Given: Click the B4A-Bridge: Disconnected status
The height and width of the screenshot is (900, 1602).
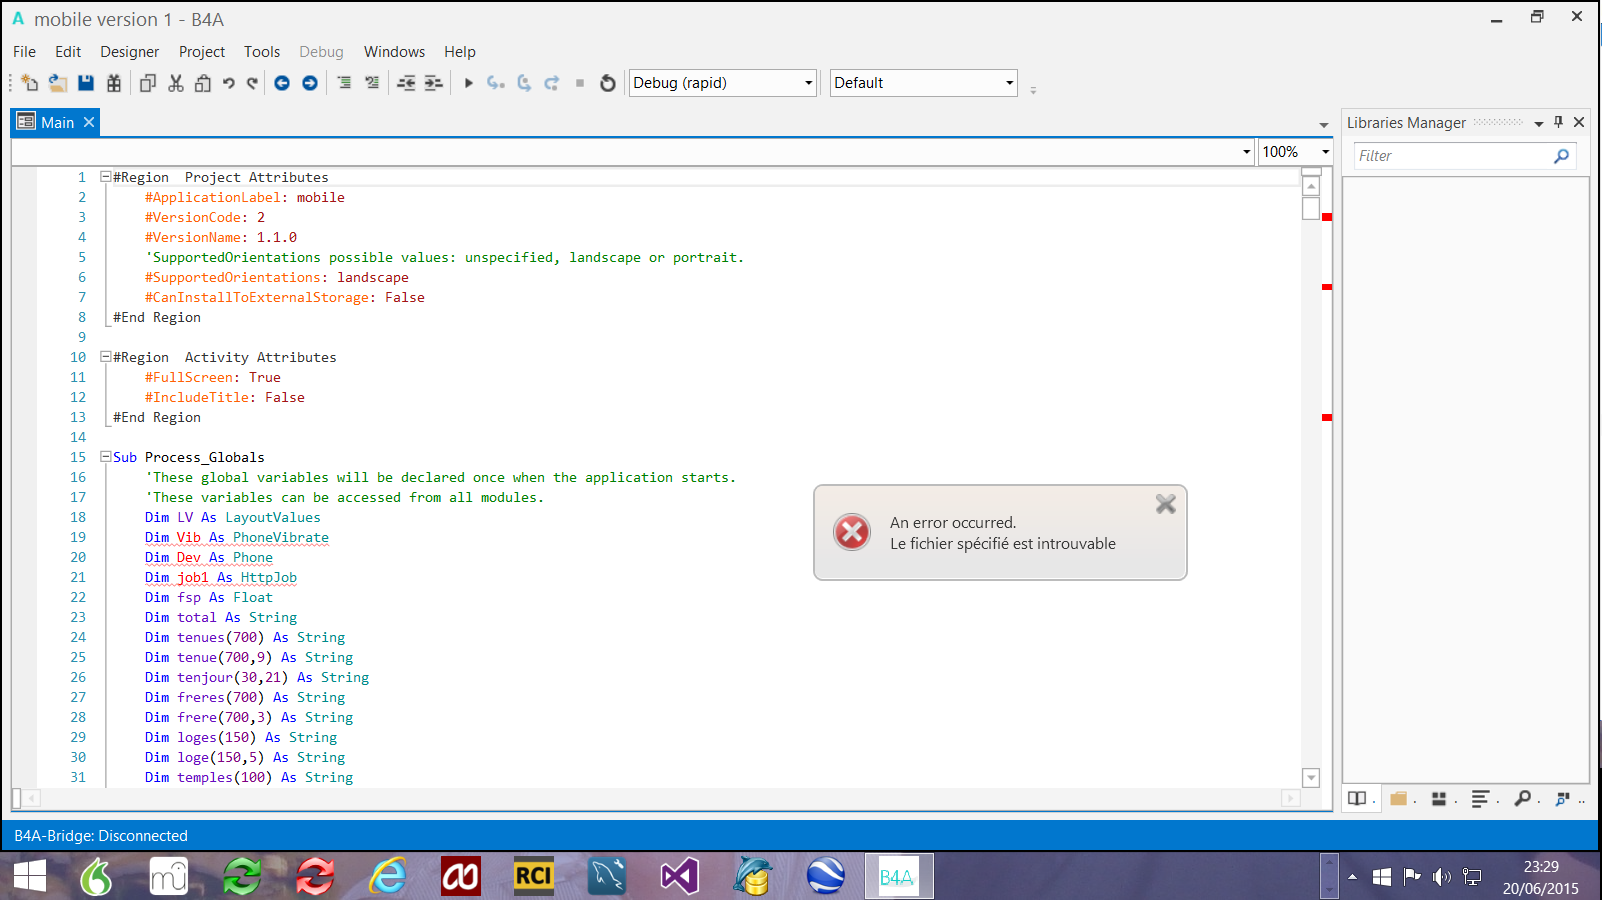Looking at the screenshot, I should (x=101, y=836).
